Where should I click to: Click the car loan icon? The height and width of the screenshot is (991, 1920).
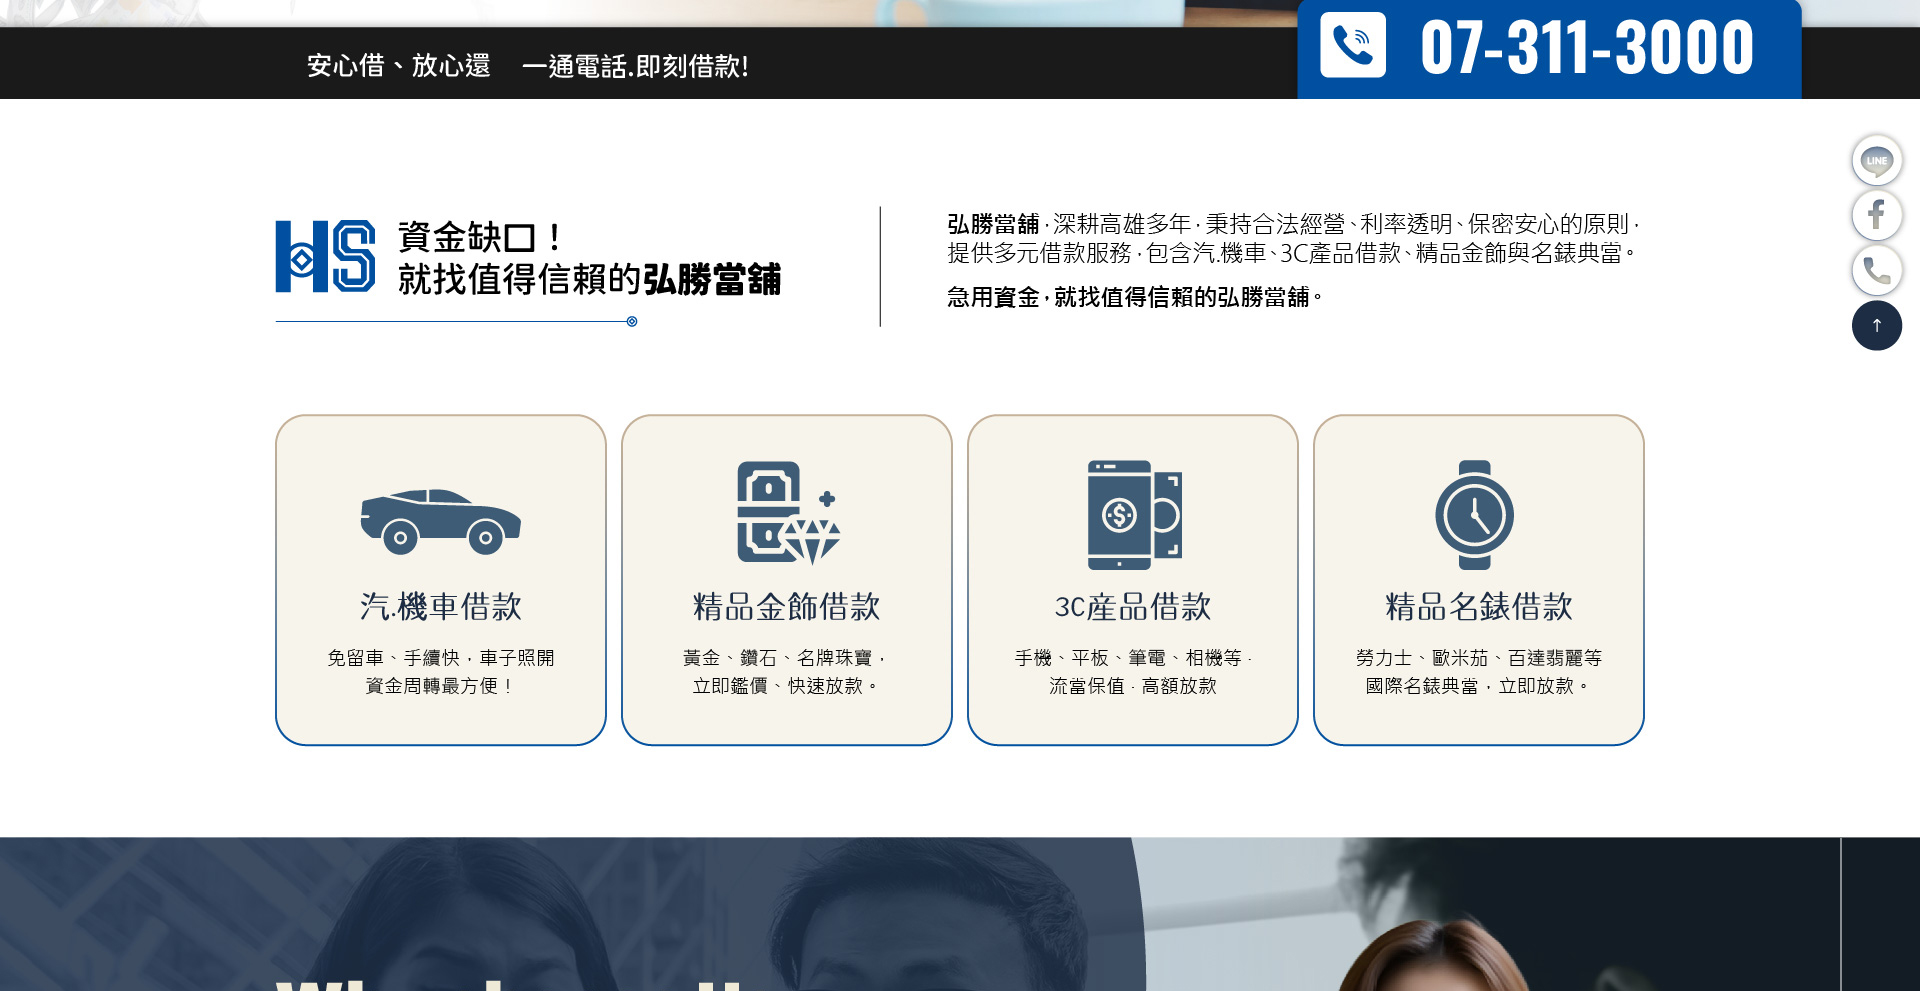coord(440,521)
